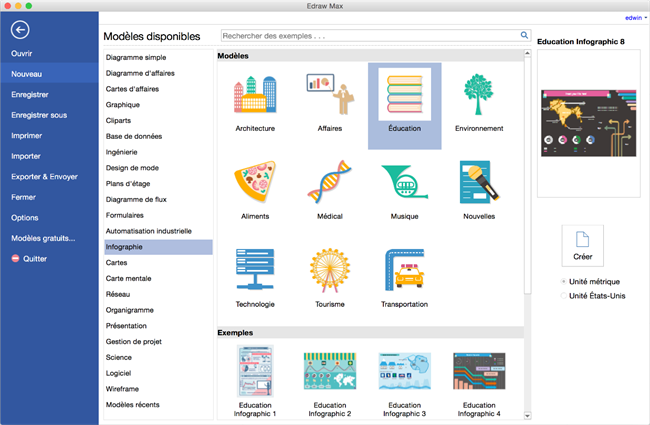Choose Enregistrer sous
650x425 pixels.
pyautogui.click(x=39, y=115)
